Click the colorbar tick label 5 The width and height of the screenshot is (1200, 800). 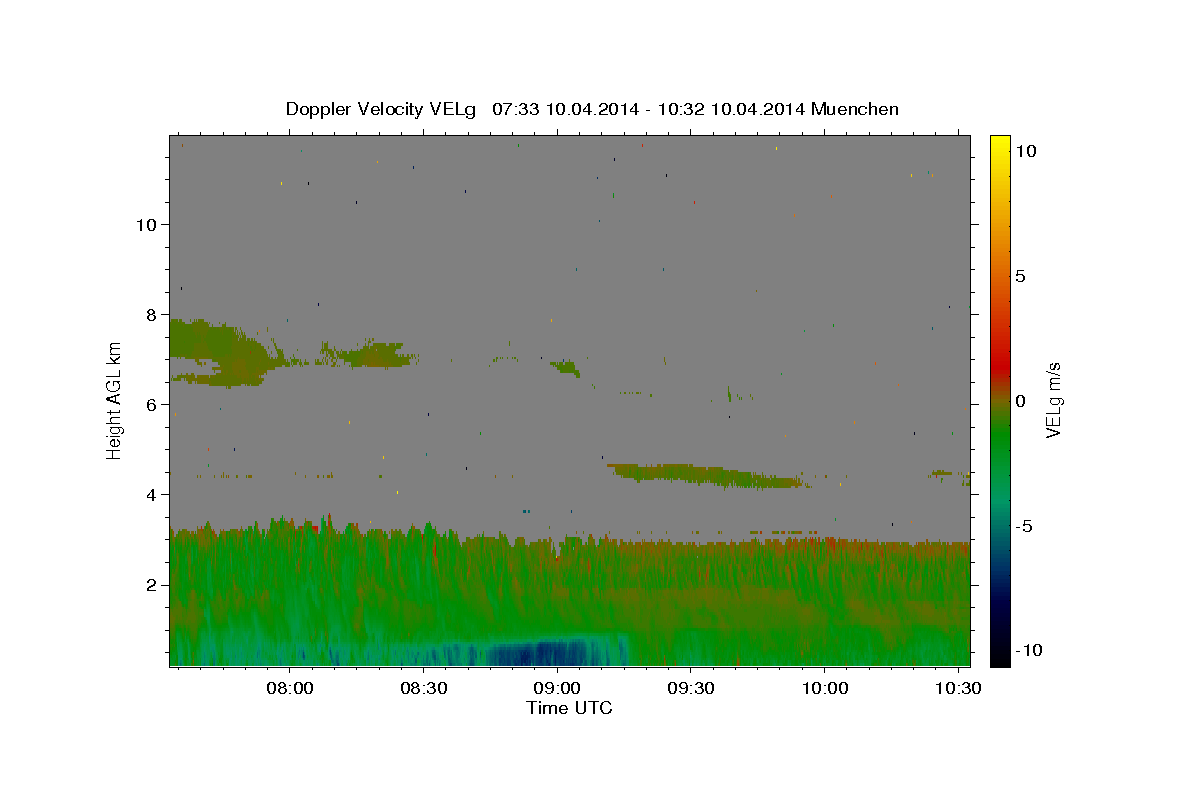(1020, 276)
